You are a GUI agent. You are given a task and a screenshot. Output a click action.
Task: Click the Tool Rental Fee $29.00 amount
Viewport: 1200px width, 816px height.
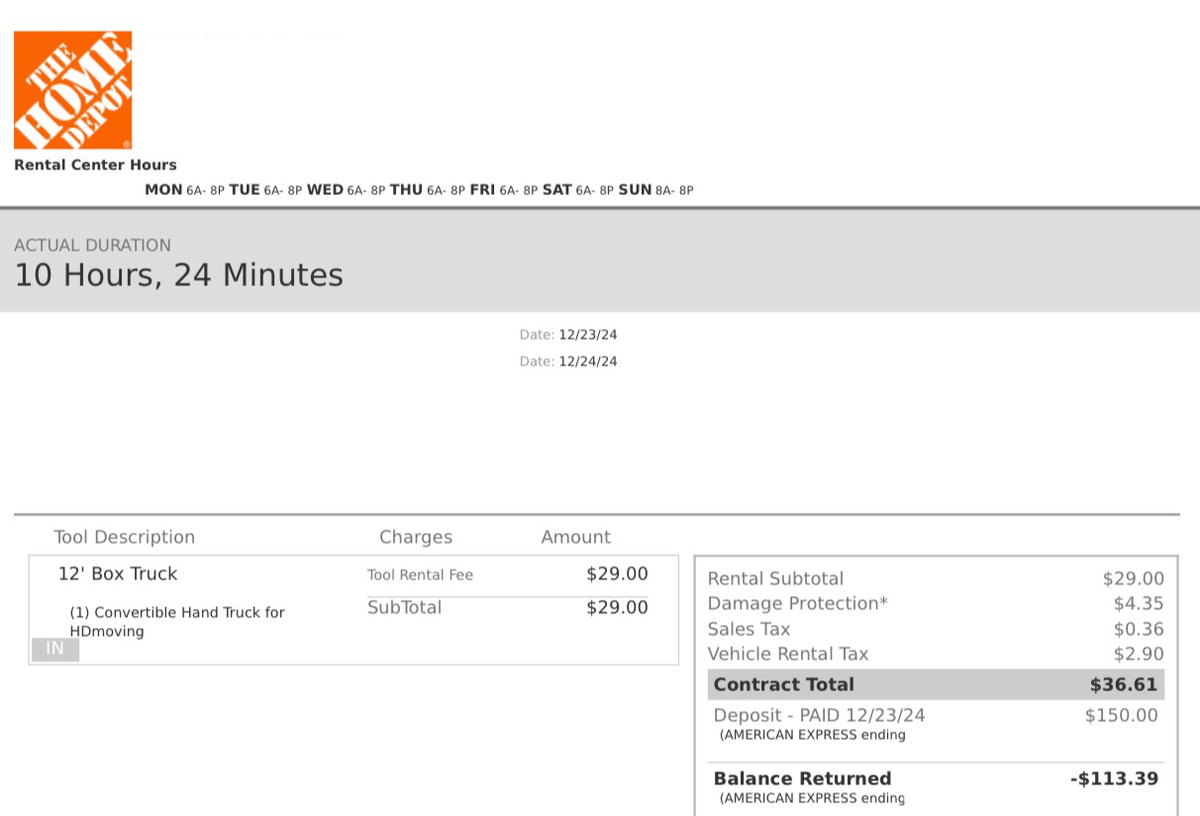click(x=617, y=574)
